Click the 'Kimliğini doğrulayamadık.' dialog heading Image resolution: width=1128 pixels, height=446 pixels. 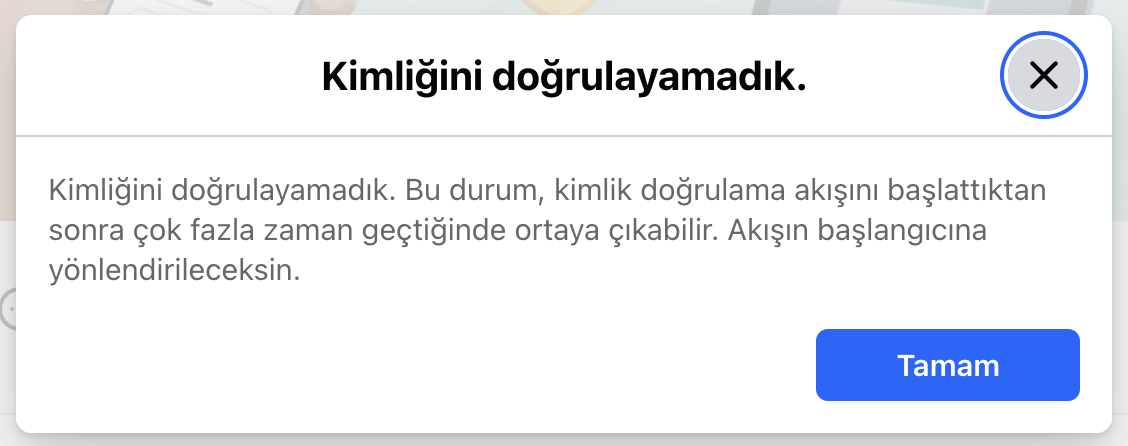564,76
